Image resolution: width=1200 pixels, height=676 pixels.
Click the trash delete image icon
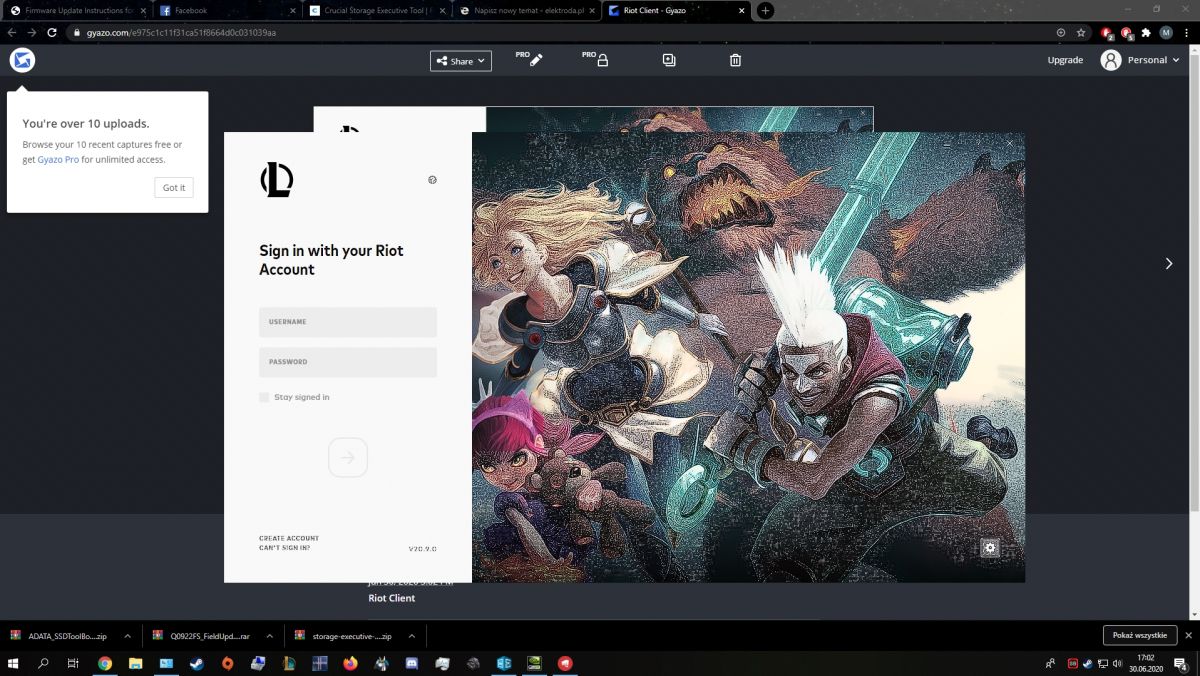[x=735, y=60]
